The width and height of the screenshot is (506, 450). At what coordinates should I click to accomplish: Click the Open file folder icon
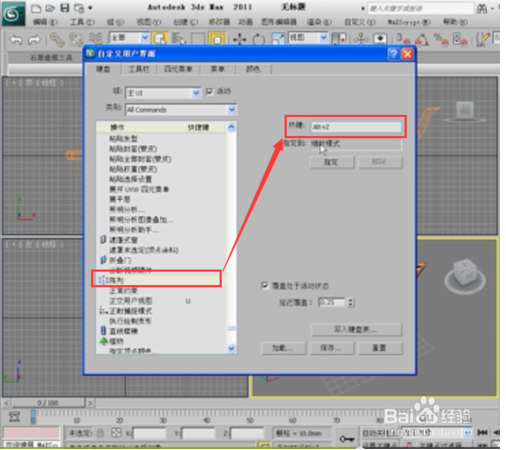tap(50, 8)
